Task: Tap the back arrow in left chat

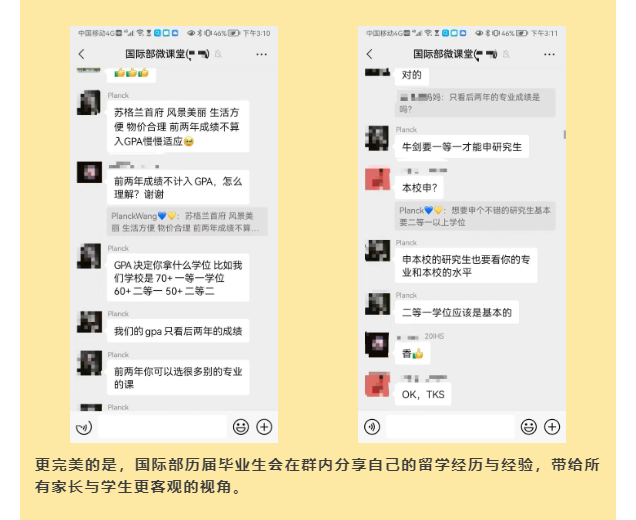Action: click(x=82, y=54)
